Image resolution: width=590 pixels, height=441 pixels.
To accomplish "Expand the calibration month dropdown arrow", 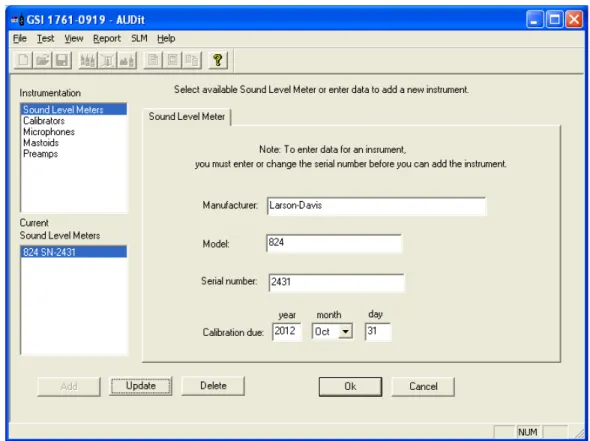I will (x=345, y=332).
